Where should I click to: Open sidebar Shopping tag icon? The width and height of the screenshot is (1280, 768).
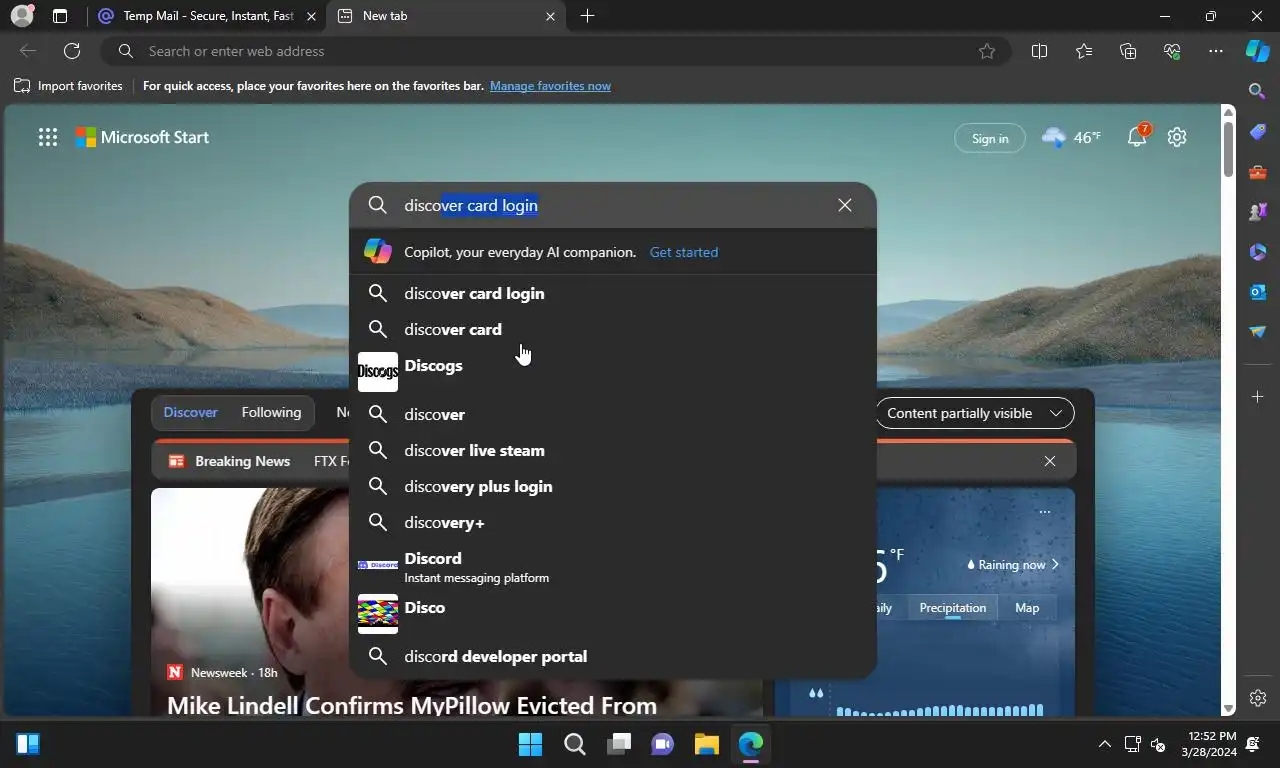(1258, 132)
